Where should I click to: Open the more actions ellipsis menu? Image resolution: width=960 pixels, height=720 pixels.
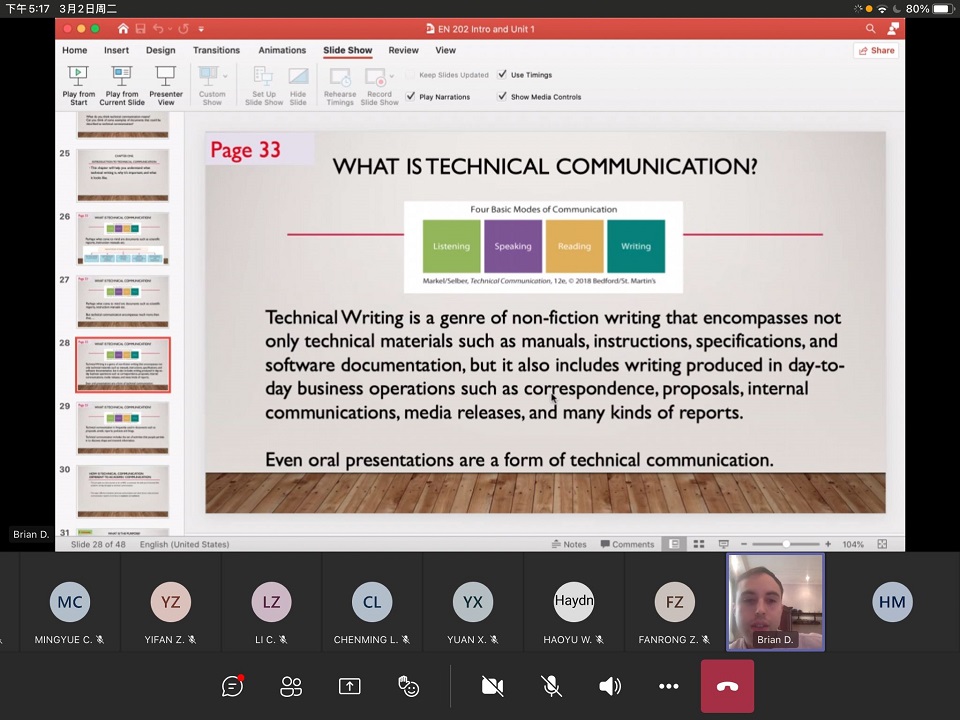tap(668, 686)
